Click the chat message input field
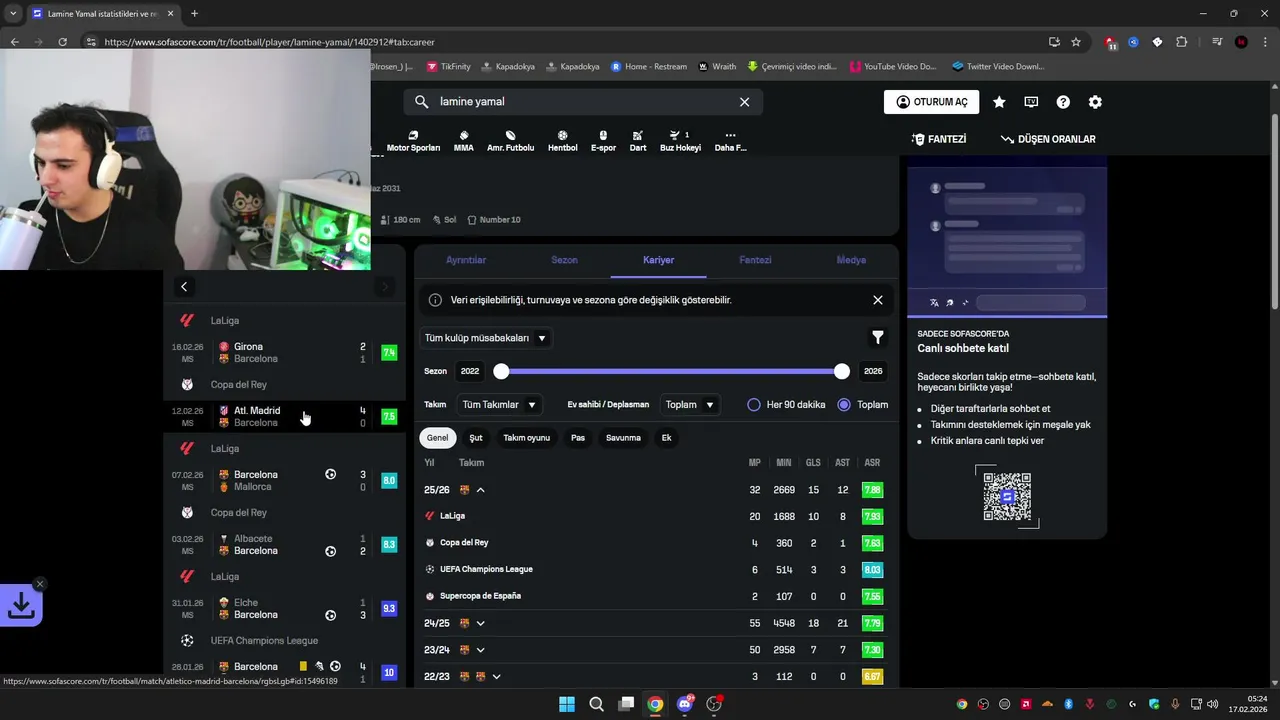This screenshot has height=720, width=1280. coord(1031,302)
